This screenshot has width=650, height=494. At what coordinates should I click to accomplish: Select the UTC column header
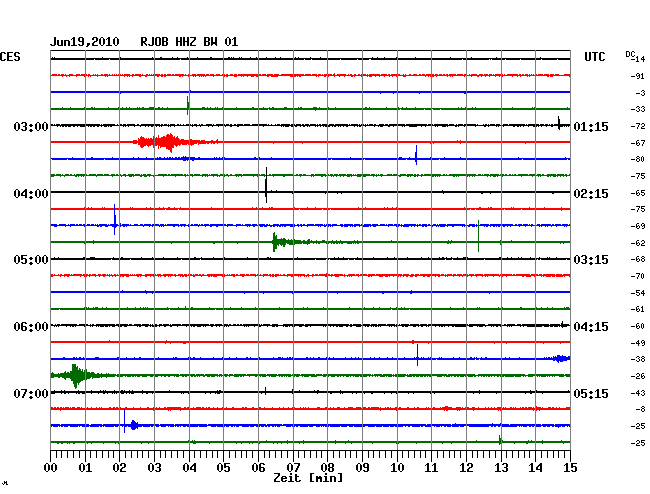pos(594,57)
